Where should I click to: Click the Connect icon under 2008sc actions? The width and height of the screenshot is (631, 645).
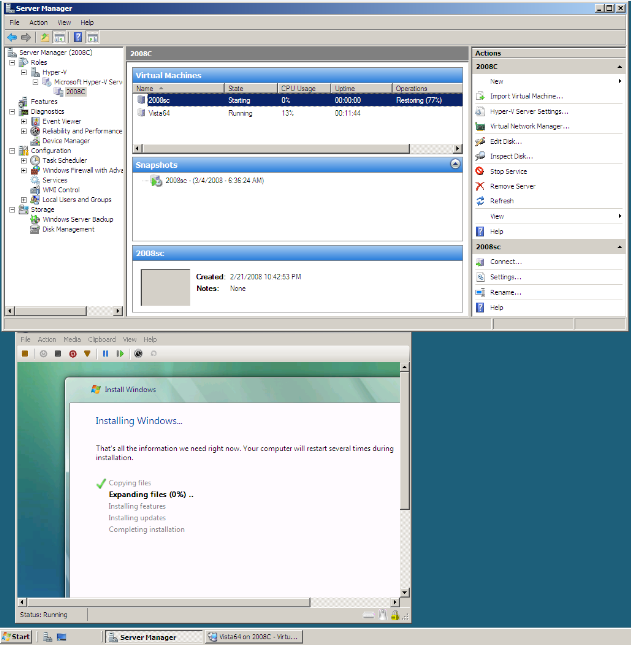[480, 262]
